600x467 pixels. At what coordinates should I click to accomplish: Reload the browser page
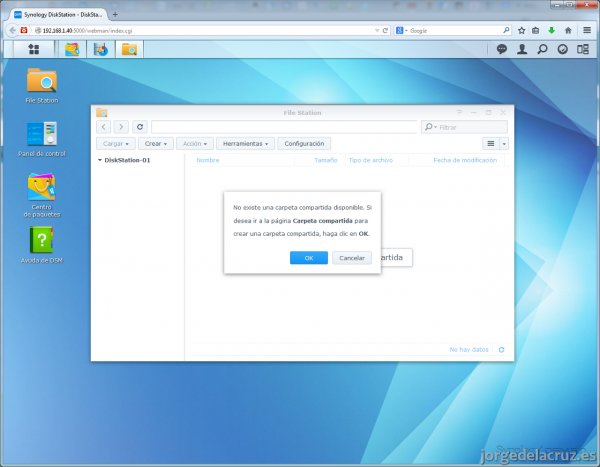(x=385, y=31)
